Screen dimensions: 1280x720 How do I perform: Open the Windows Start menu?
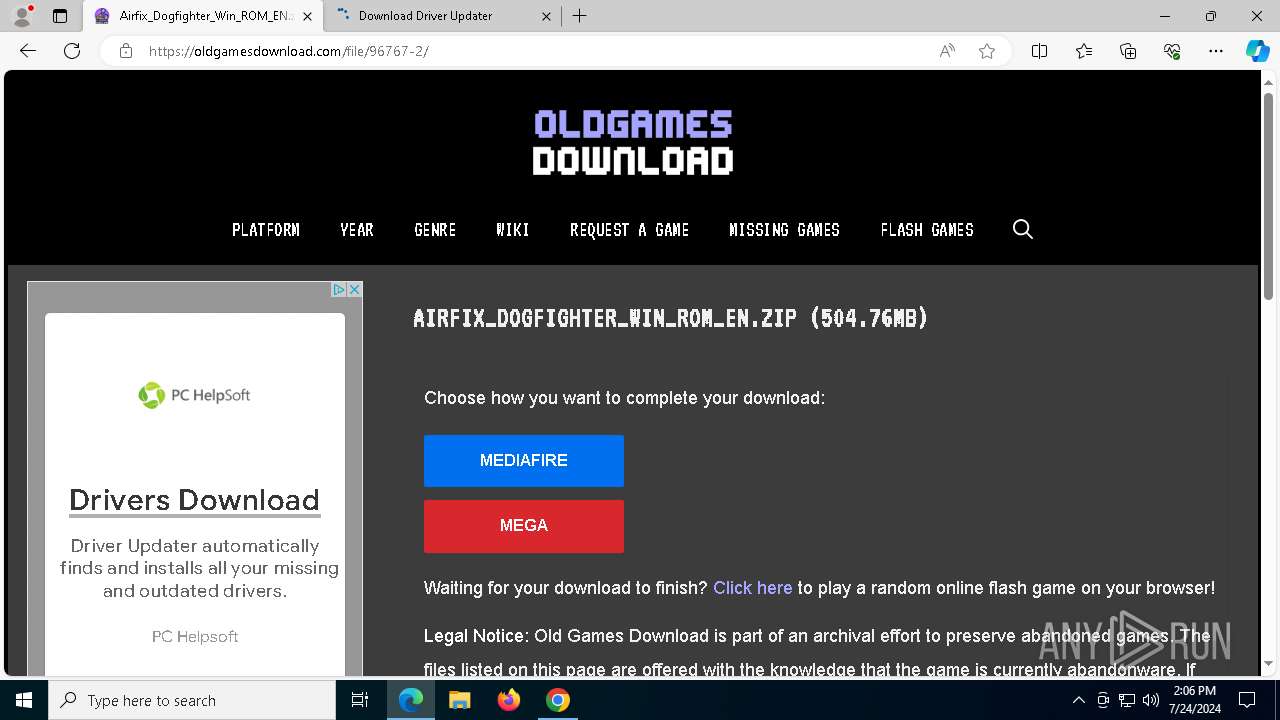(24, 700)
